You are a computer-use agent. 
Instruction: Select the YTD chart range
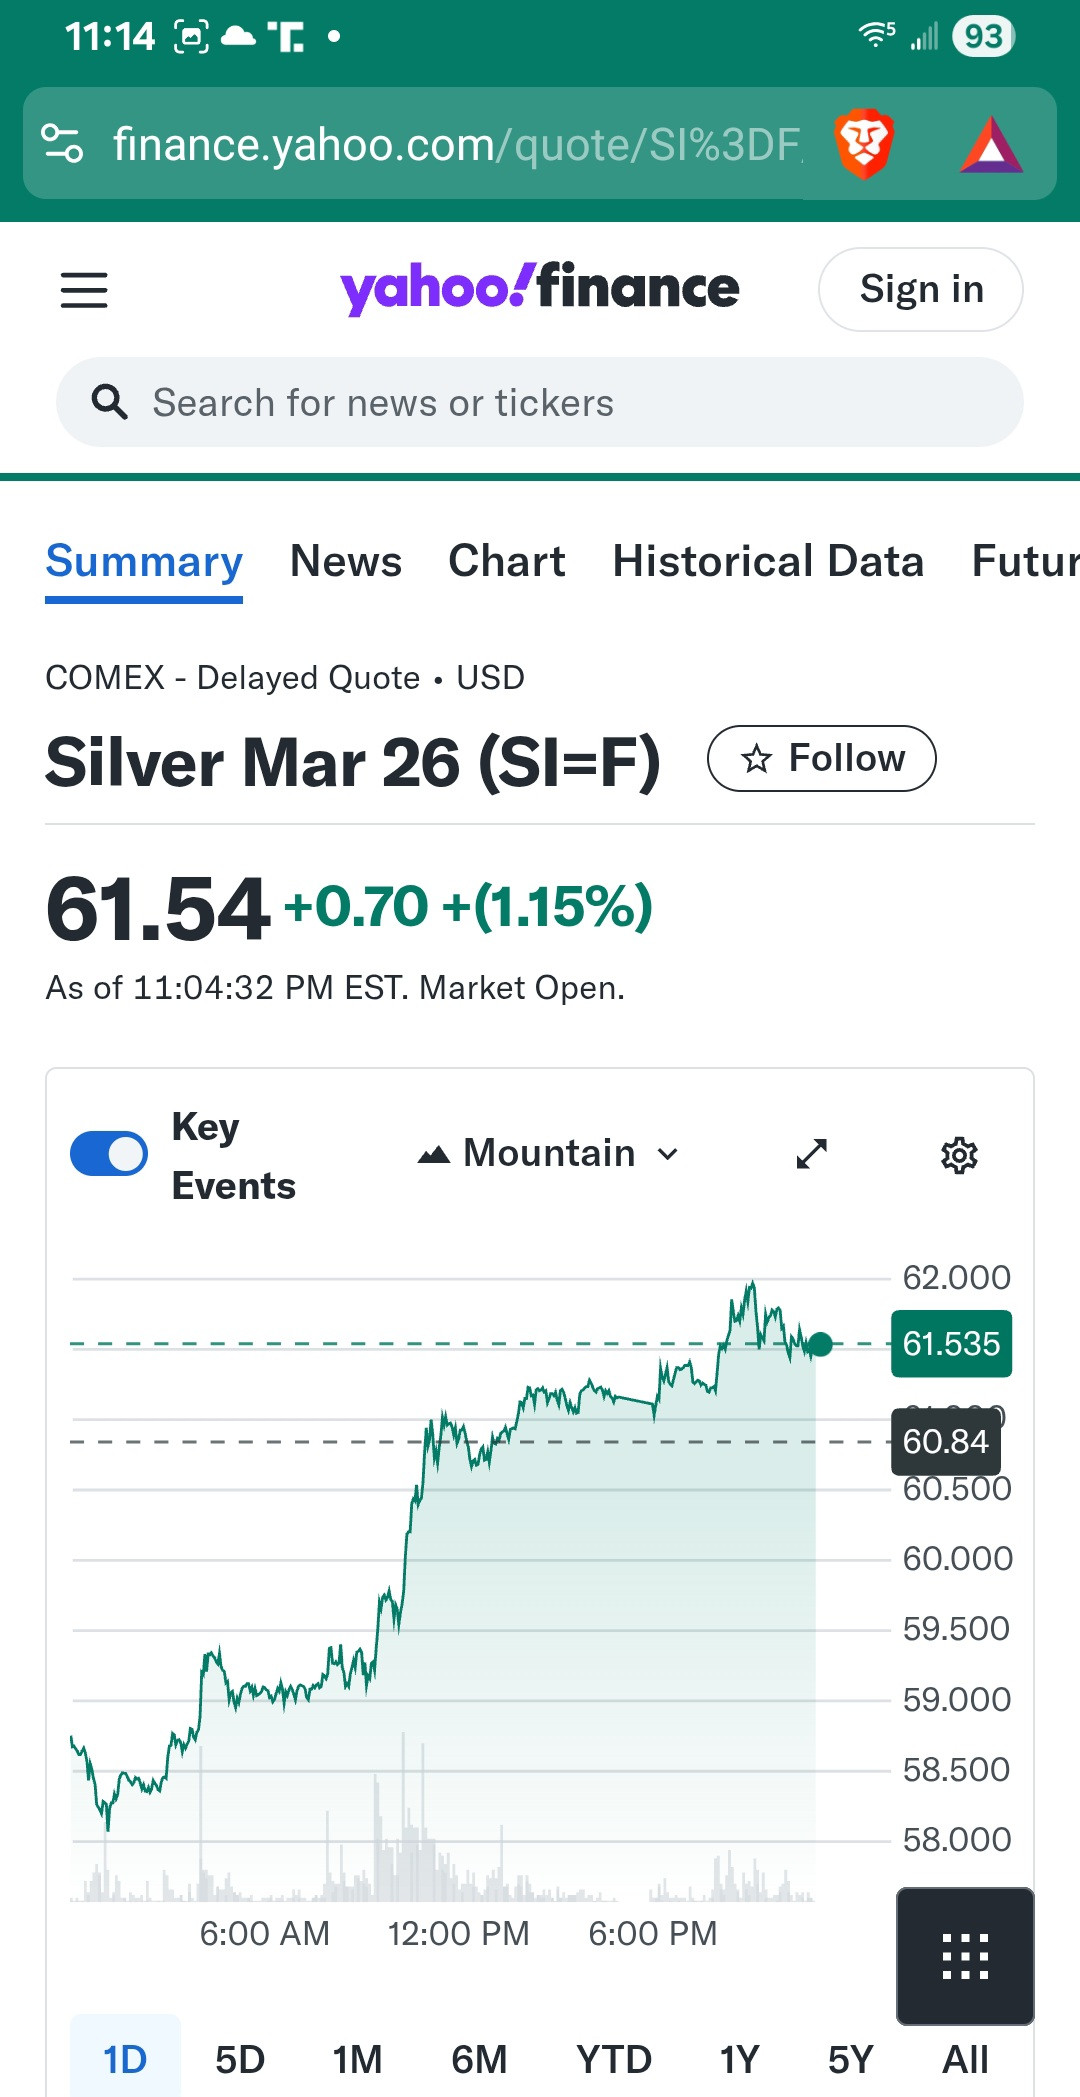coord(613,2059)
